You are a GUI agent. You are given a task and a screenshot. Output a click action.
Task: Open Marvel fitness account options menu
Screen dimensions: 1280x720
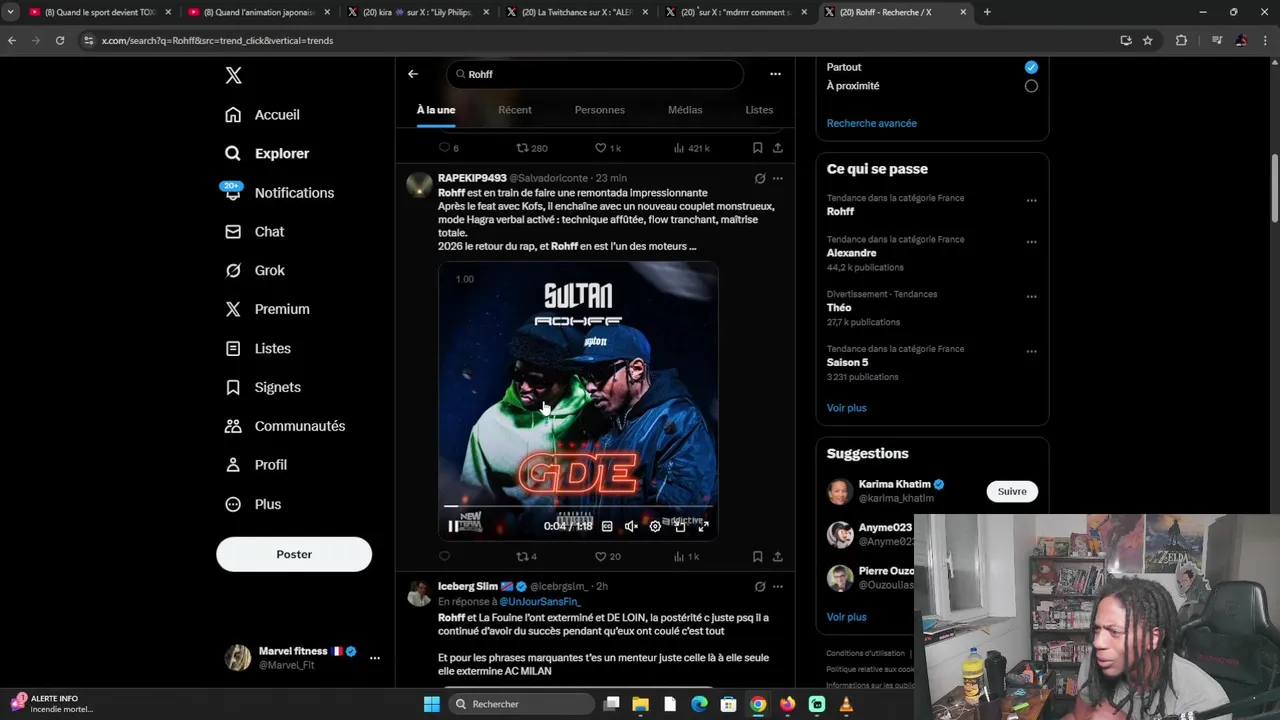coord(375,658)
